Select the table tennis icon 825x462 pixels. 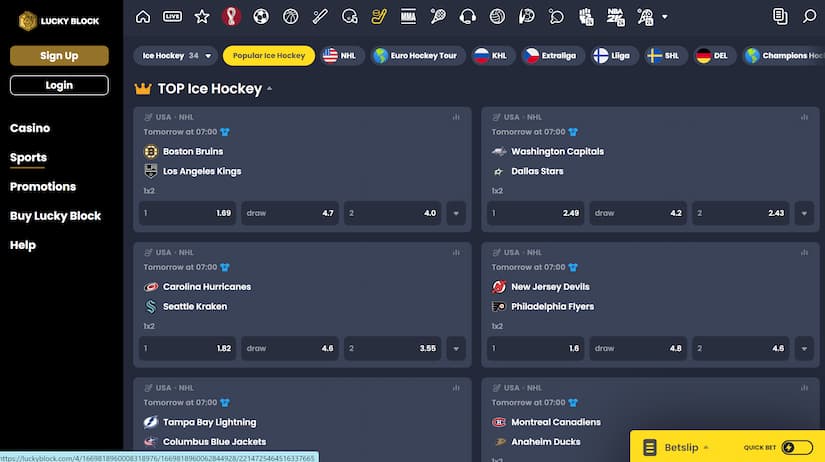[x=556, y=17]
